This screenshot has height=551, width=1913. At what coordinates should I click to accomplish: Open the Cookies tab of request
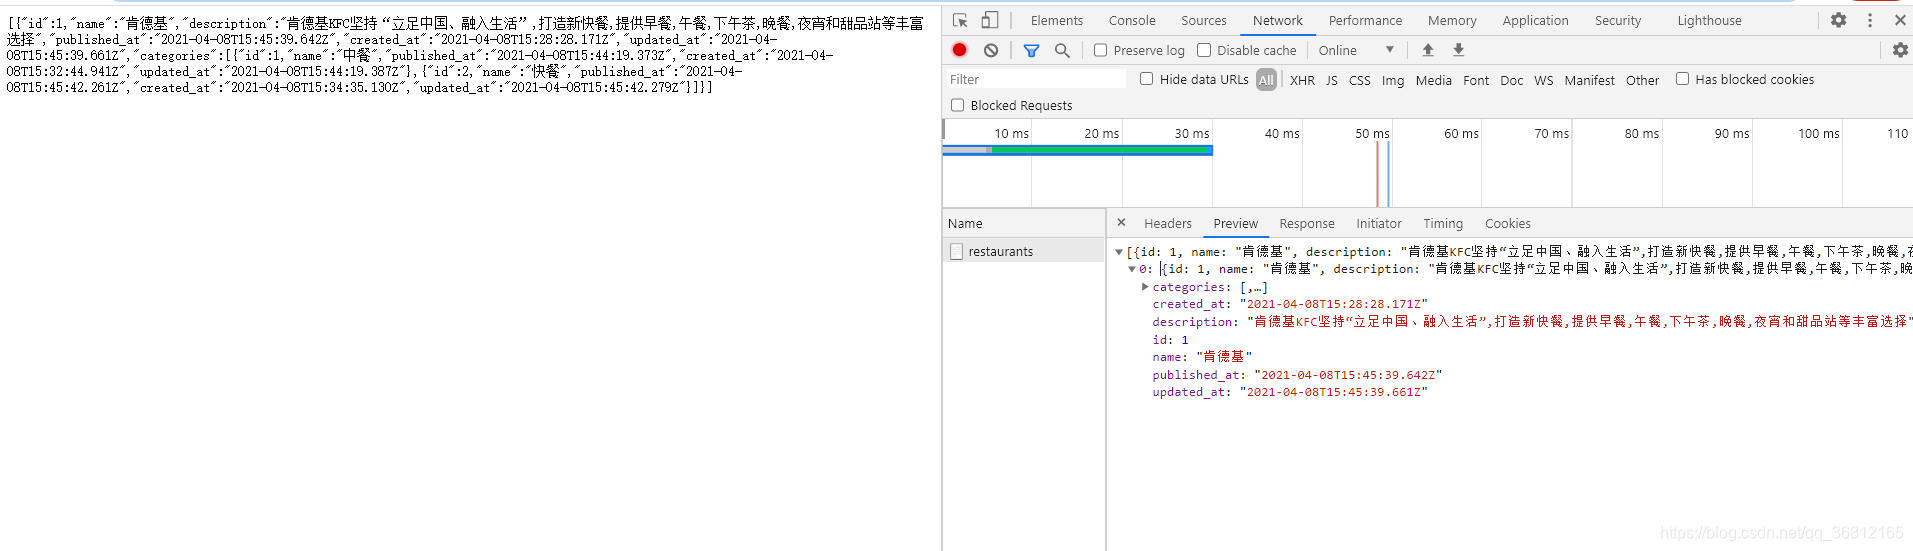point(1508,224)
